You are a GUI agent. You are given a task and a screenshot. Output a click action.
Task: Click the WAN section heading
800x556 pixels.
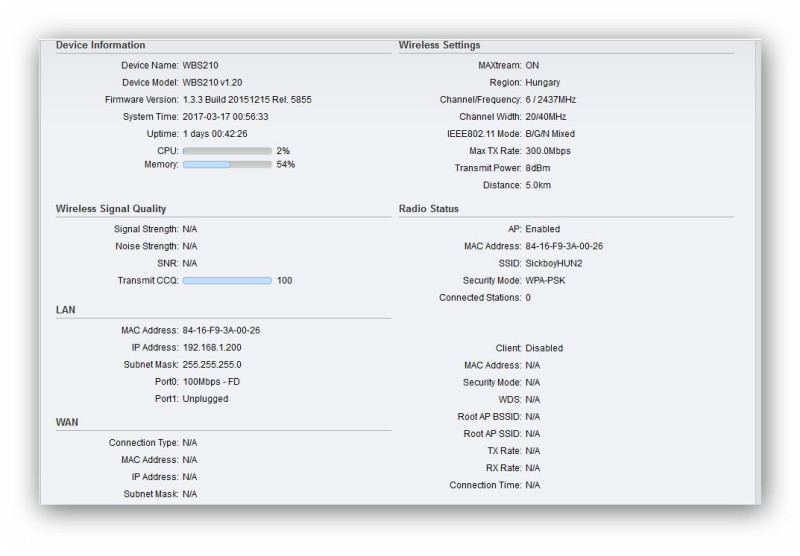tap(67, 422)
